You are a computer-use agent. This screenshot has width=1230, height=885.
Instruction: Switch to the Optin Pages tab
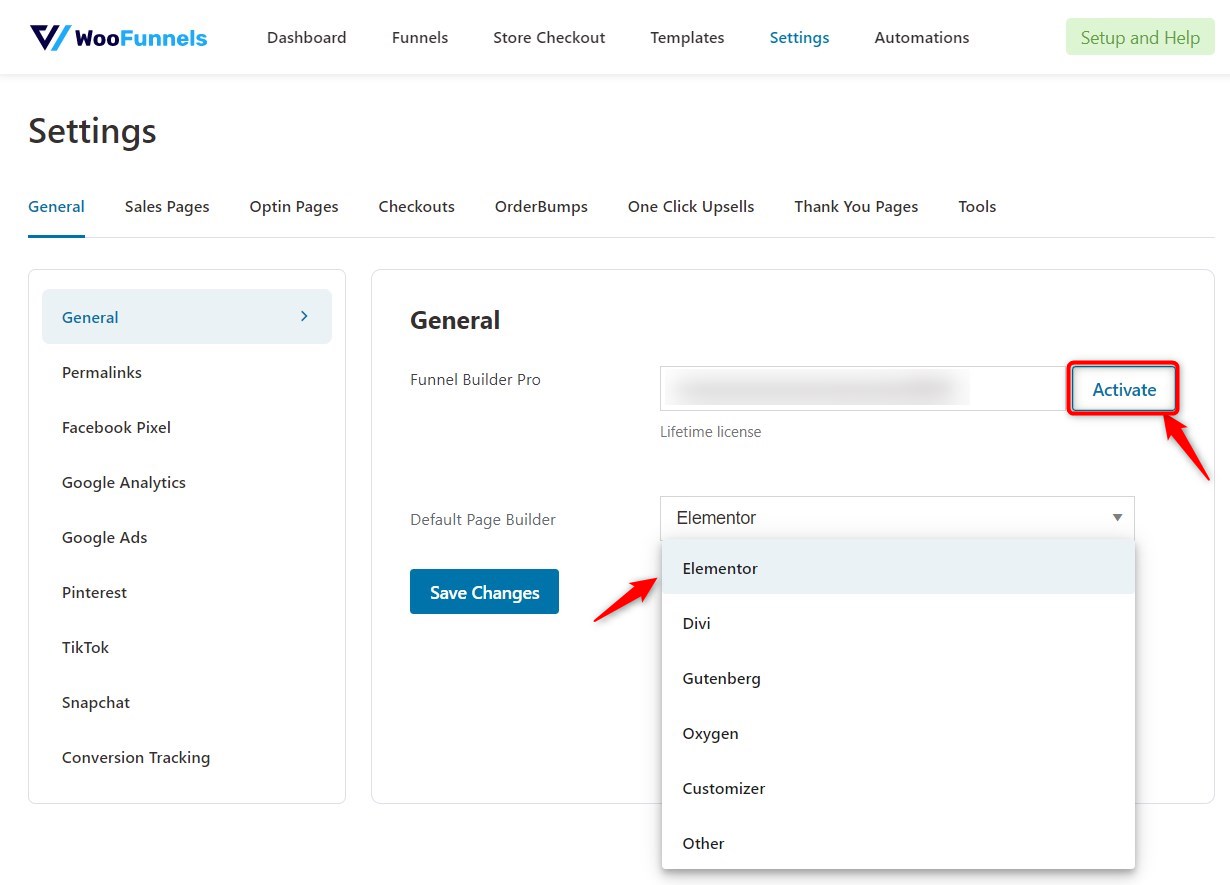point(294,207)
